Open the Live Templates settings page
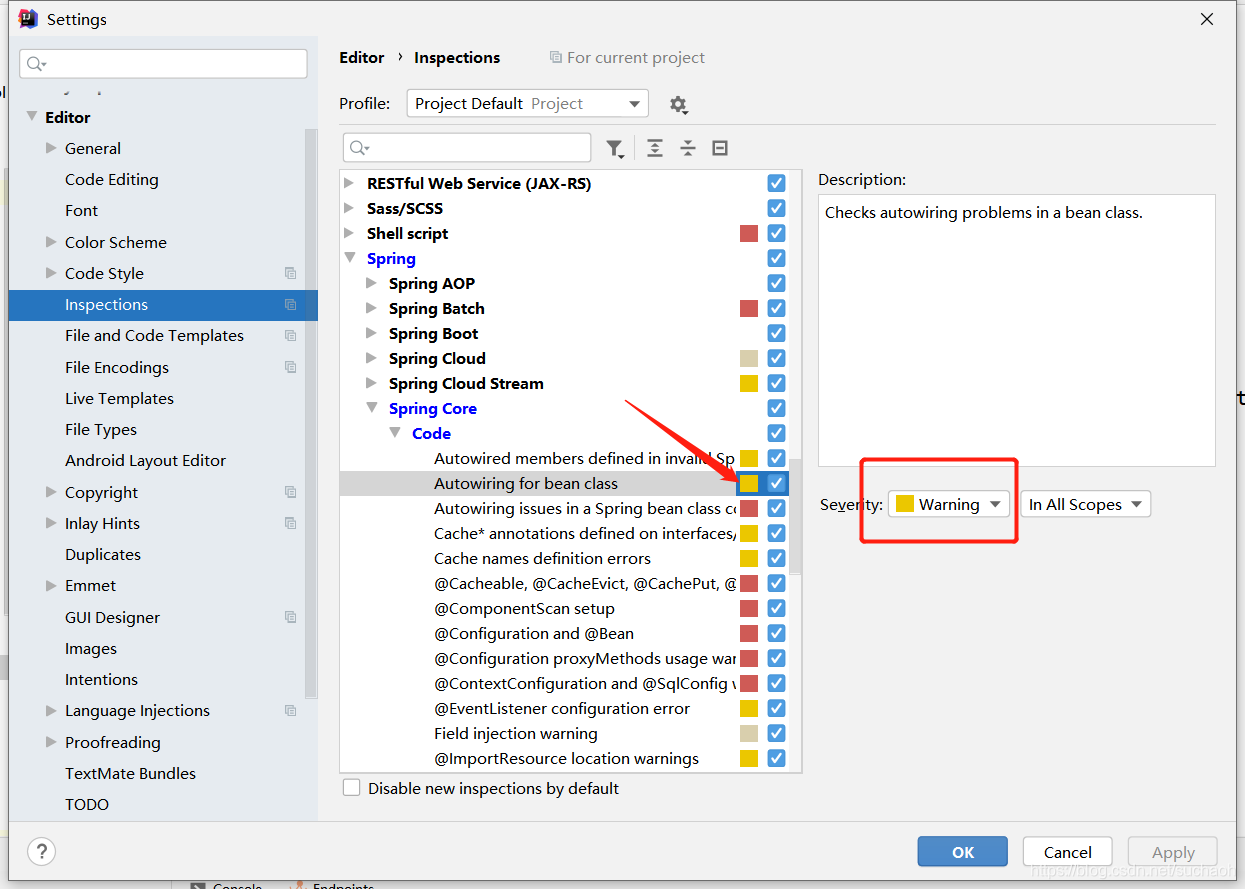 click(x=119, y=398)
